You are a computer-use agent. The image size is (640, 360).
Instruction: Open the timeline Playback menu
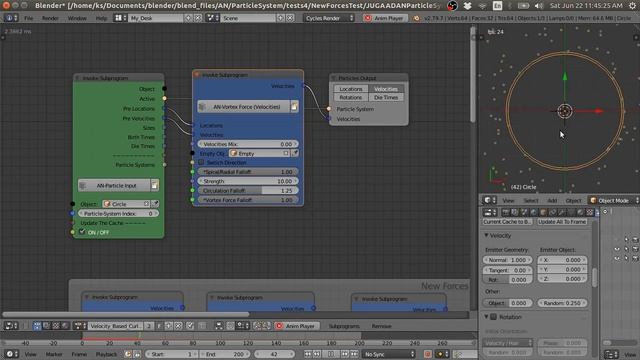(106, 354)
